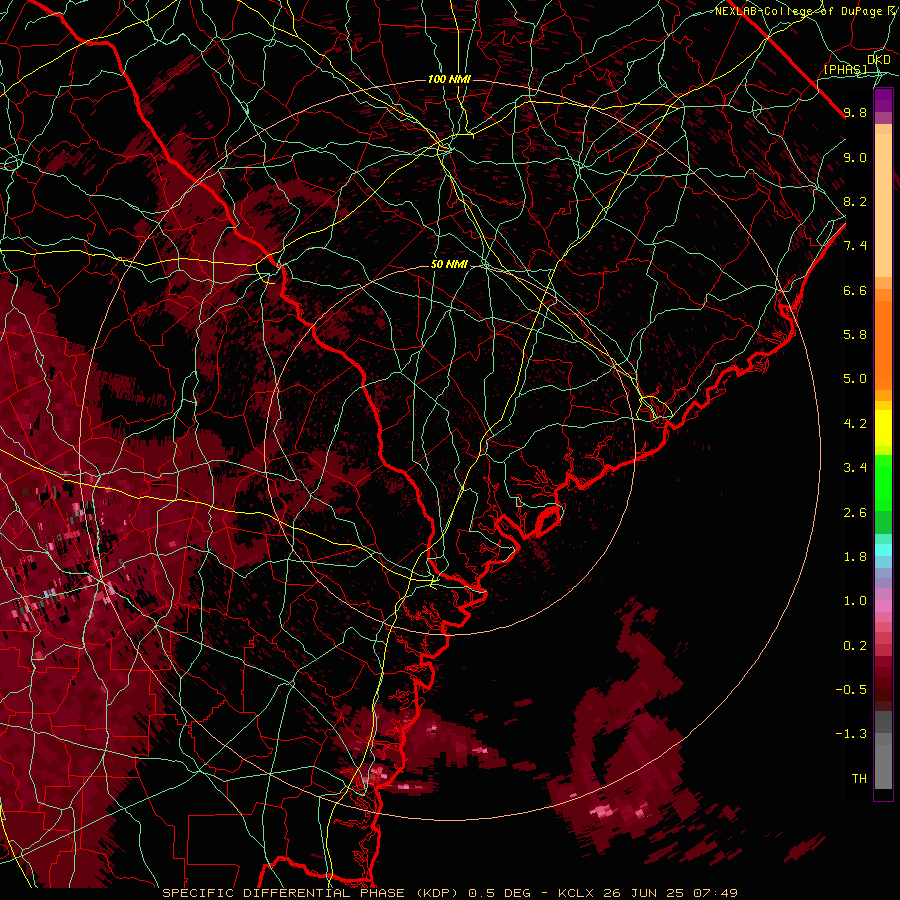
Task: Click the "[PHAS]" label near the legend
Action: click(845, 69)
